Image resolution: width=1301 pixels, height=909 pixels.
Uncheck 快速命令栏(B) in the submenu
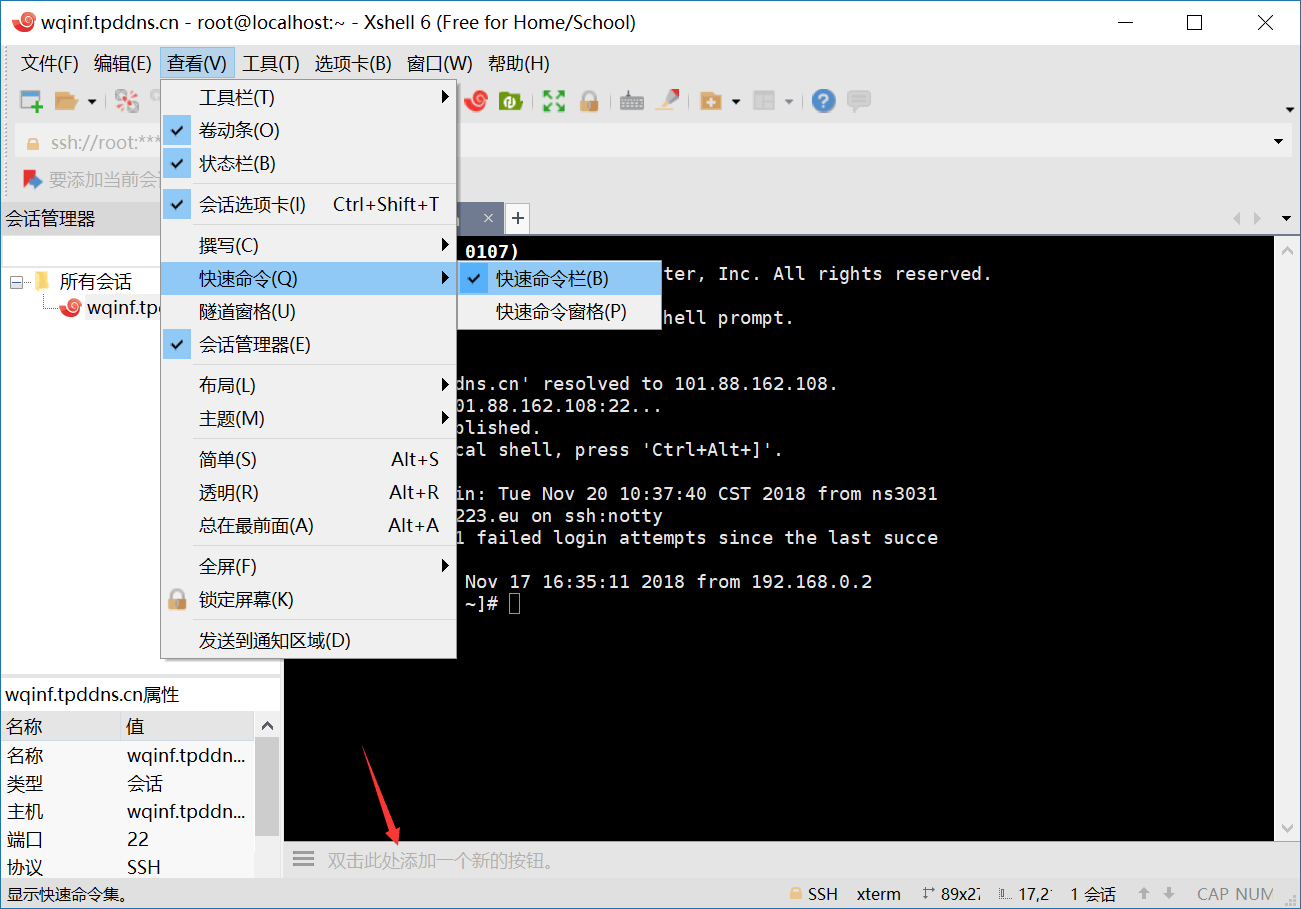click(x=552, y=279)
